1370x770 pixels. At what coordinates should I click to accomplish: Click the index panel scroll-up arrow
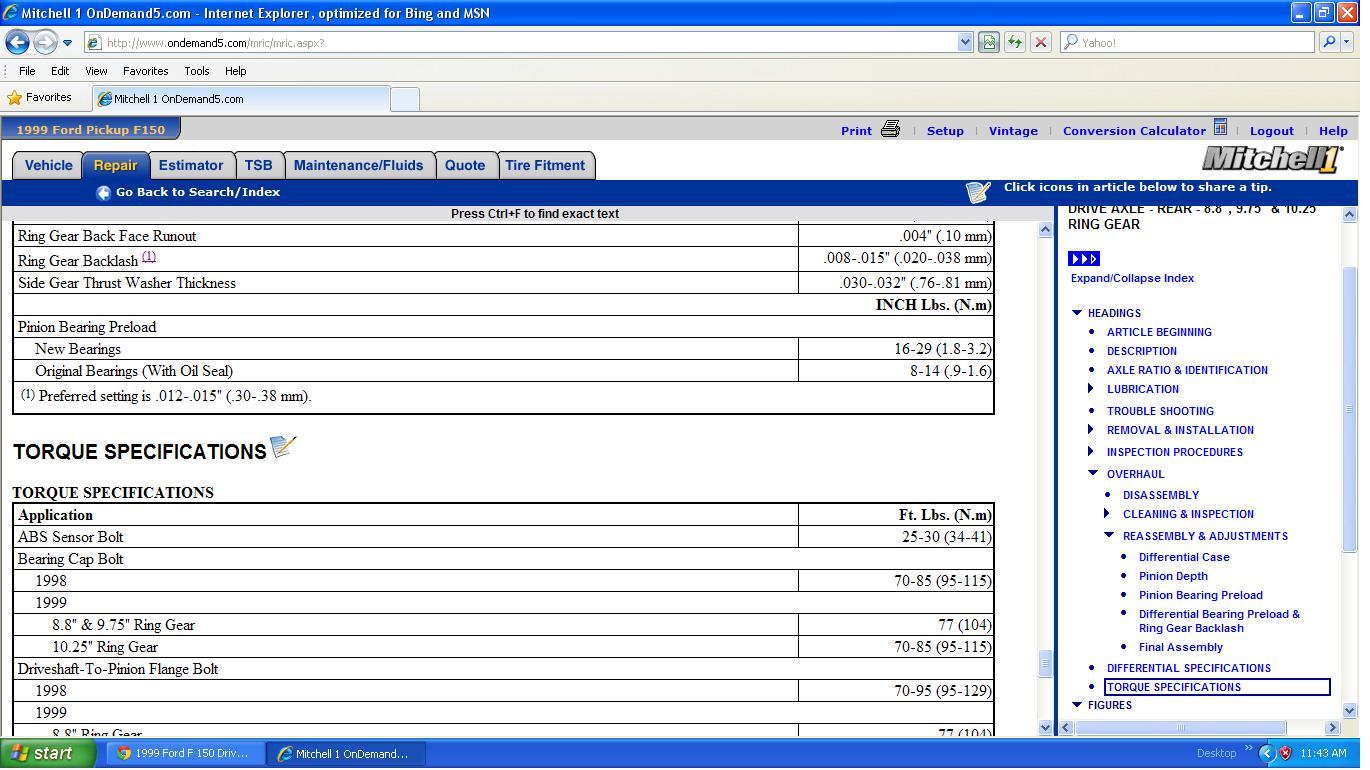1349,214
